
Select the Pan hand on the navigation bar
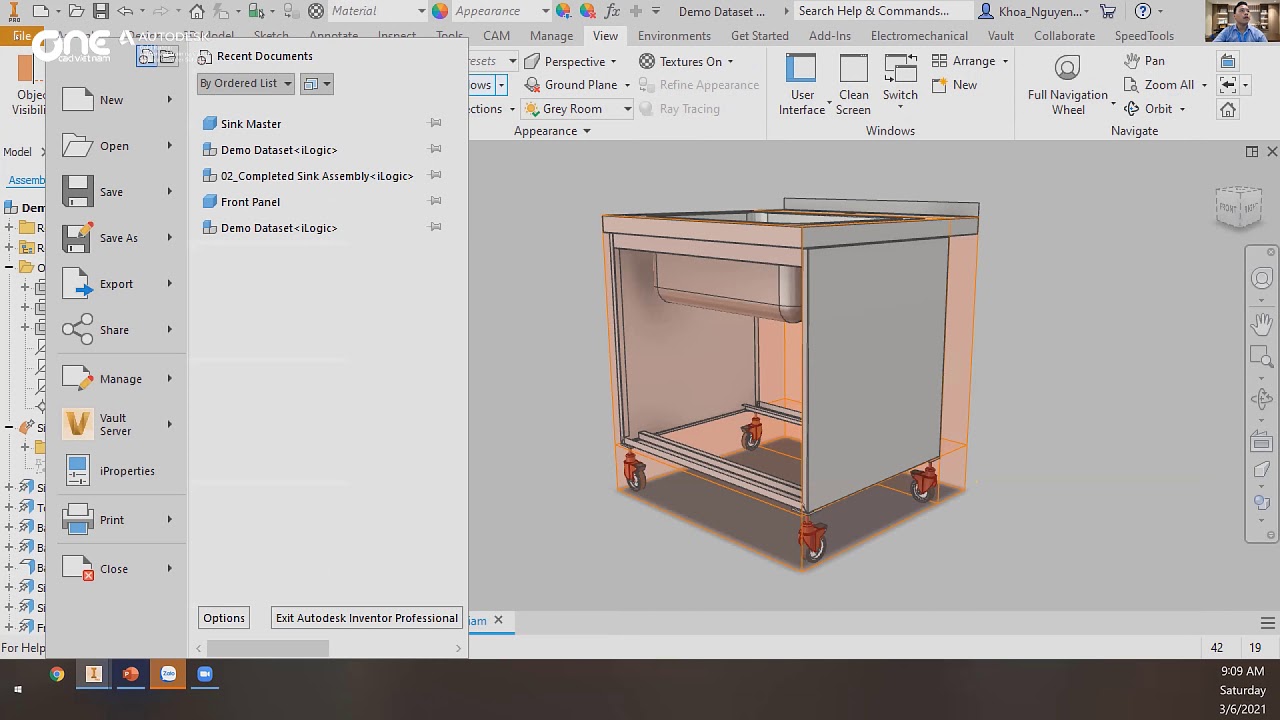tap(1262, 323)
